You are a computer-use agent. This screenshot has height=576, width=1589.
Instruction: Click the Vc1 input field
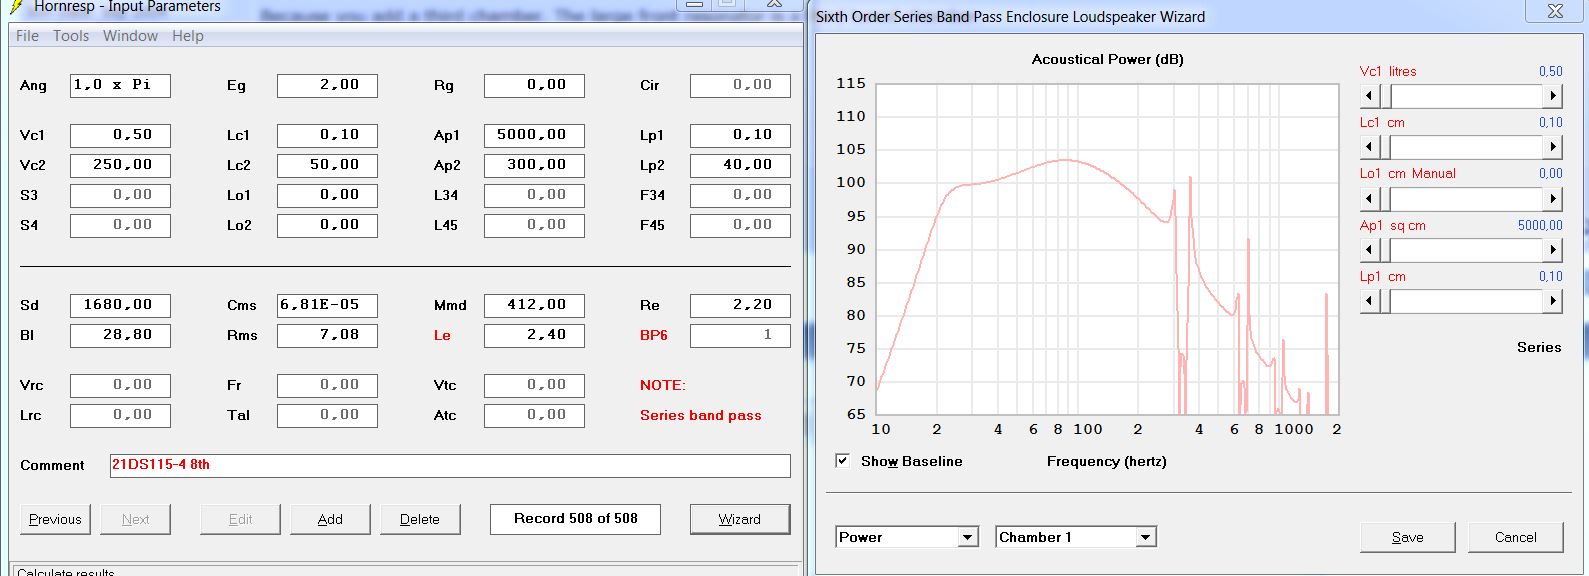tap(120, 135)
